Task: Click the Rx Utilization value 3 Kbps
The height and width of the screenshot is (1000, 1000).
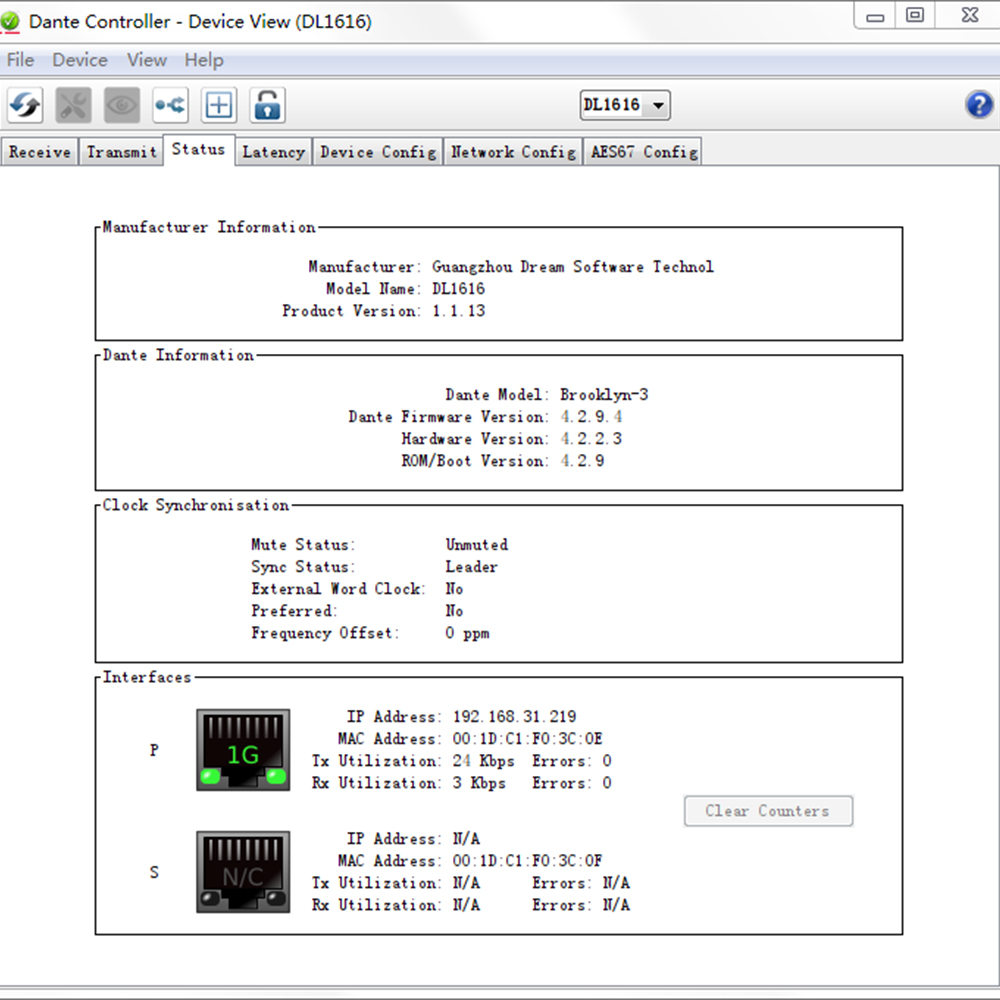Action: click(479, 783)
